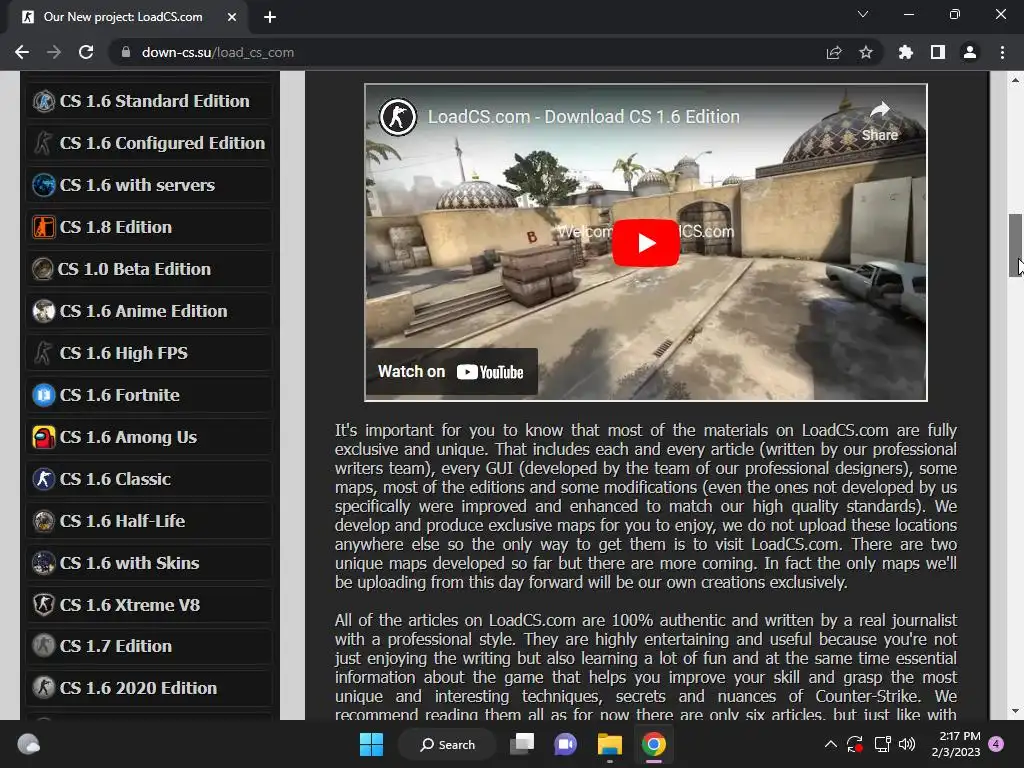1024x768 pixels.
Task: Open CS 1.6 with Skins text link
Action: [129, 563]
